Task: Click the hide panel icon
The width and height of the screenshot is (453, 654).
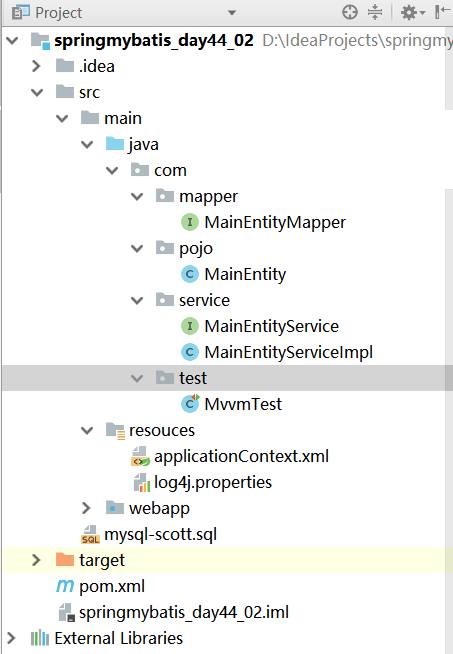Action: (442, 12)
